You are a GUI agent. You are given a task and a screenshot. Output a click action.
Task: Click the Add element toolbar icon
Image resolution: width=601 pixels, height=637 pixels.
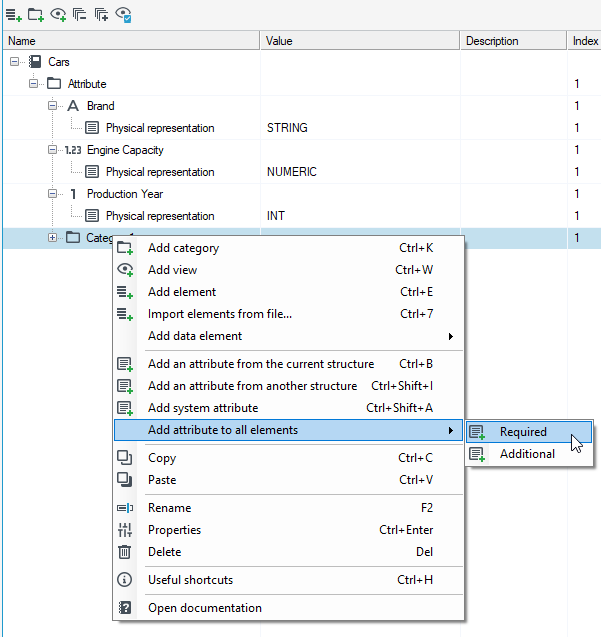click(13, 15)
